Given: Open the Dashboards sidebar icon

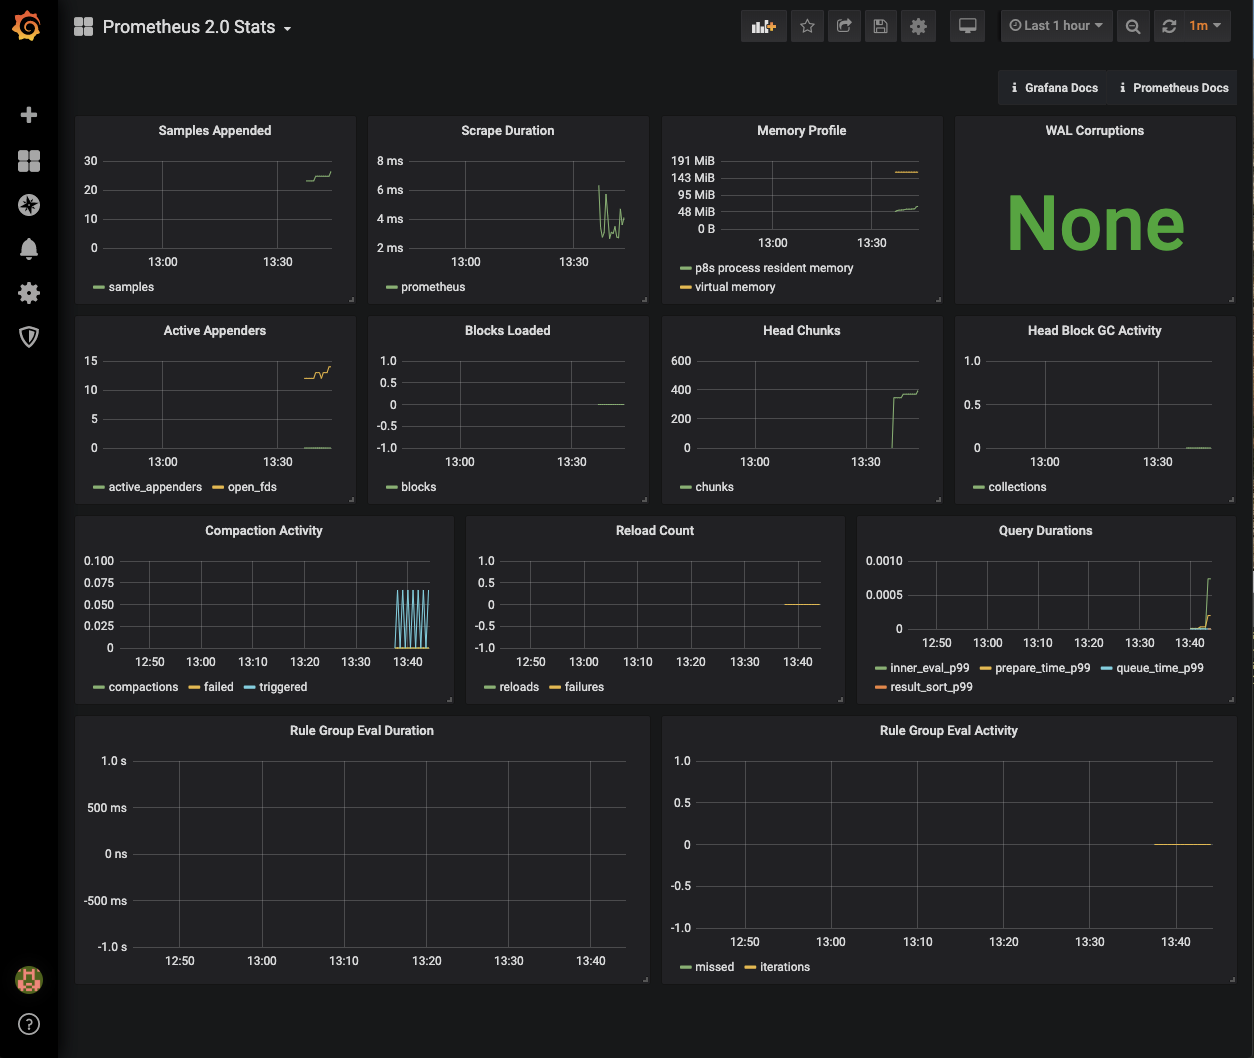Looking at the screenshot, I should (x=29, y=161).
